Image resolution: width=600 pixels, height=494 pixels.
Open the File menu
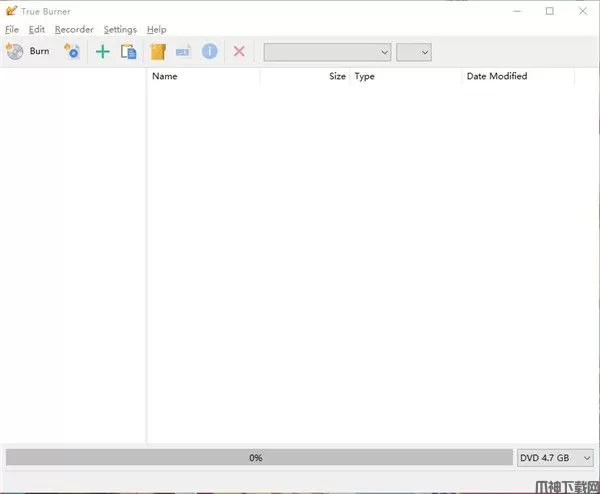point(12,30)
